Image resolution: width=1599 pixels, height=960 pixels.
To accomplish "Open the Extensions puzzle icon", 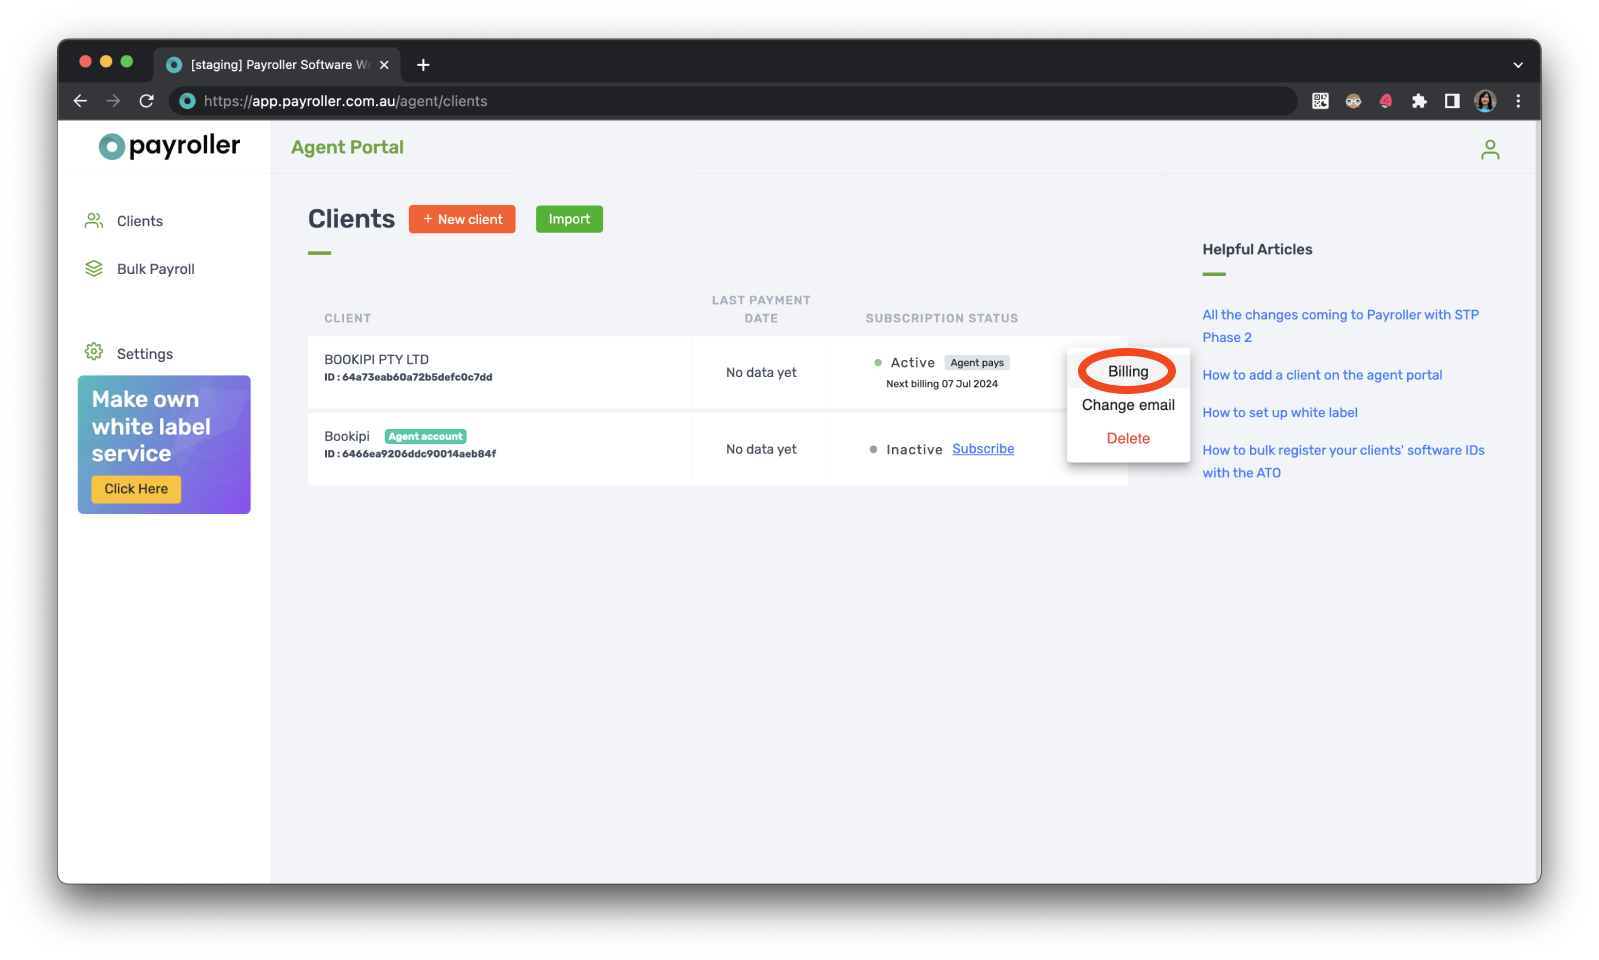I will (x=1419, y=101).
